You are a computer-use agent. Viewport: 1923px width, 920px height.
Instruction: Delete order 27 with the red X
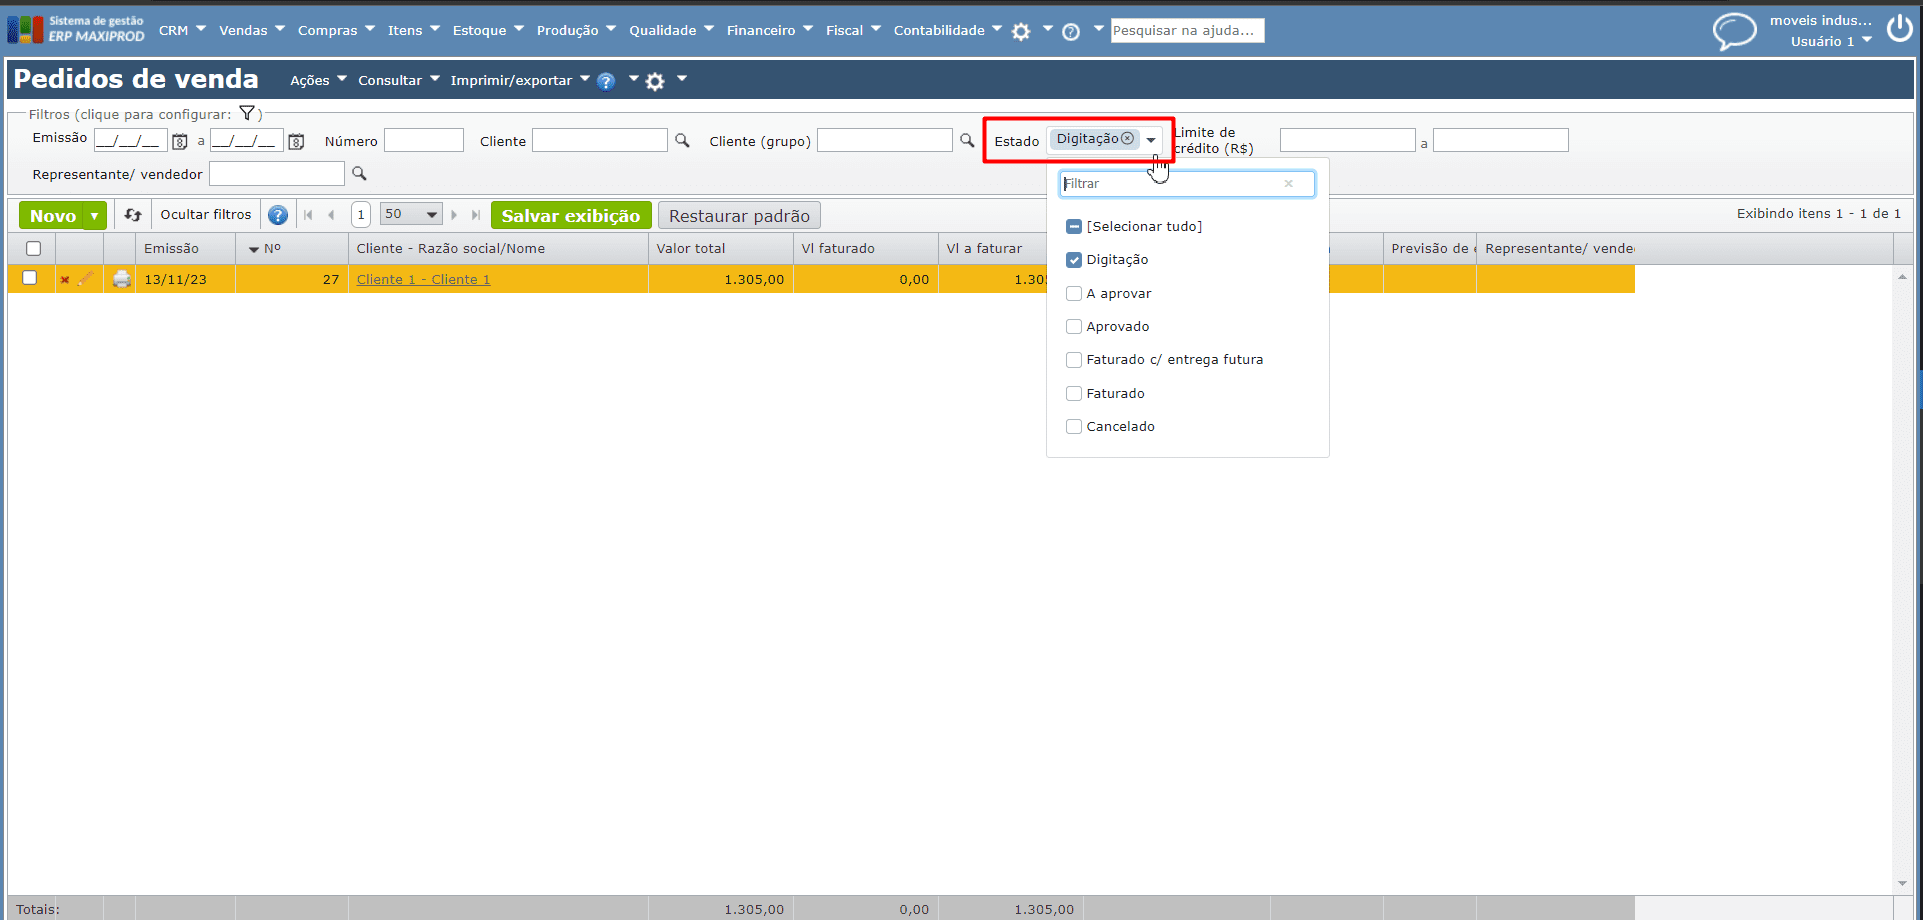[x=65, y=280]
